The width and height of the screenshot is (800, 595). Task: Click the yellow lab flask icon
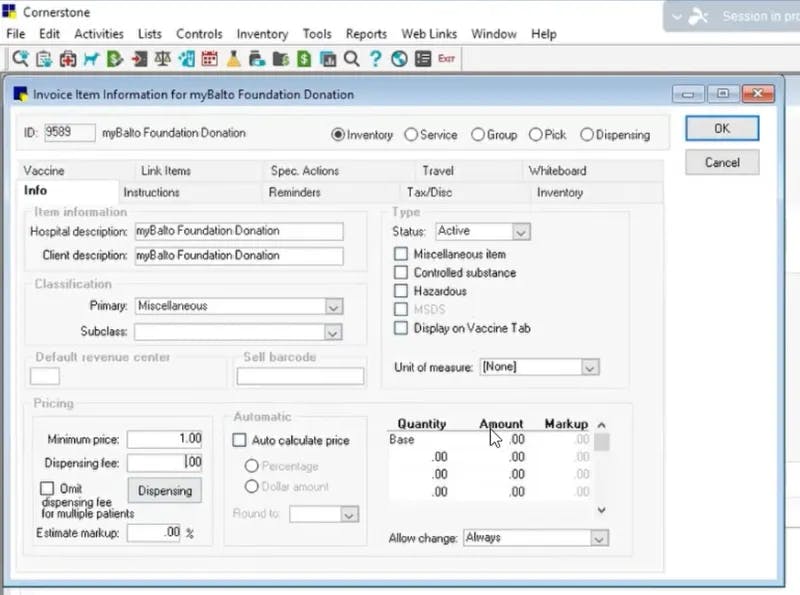tap(233, 59)
